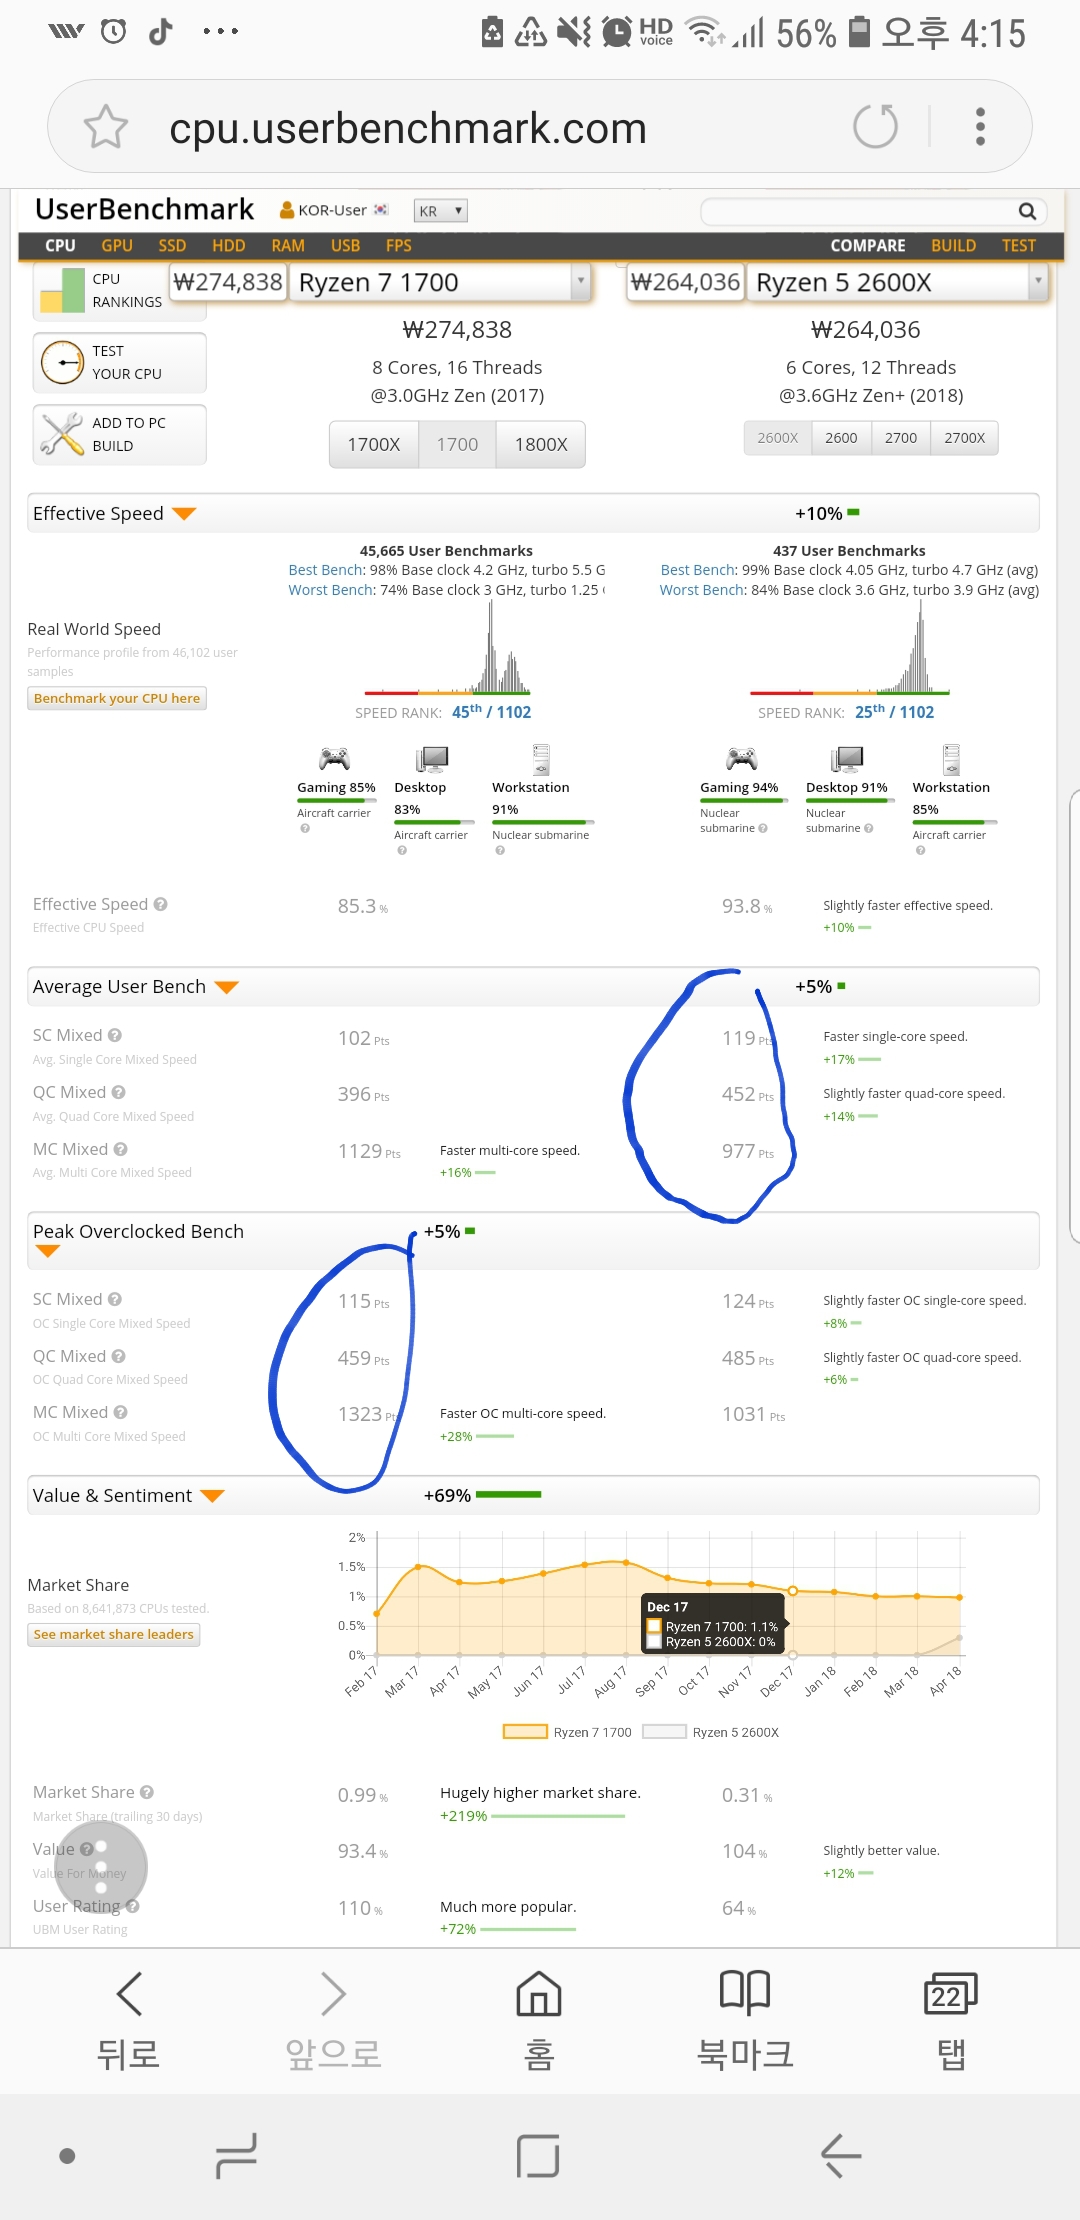Reload the page with the refresh icon
Screen dimensions: 1080x2220
tap(875, 126)
